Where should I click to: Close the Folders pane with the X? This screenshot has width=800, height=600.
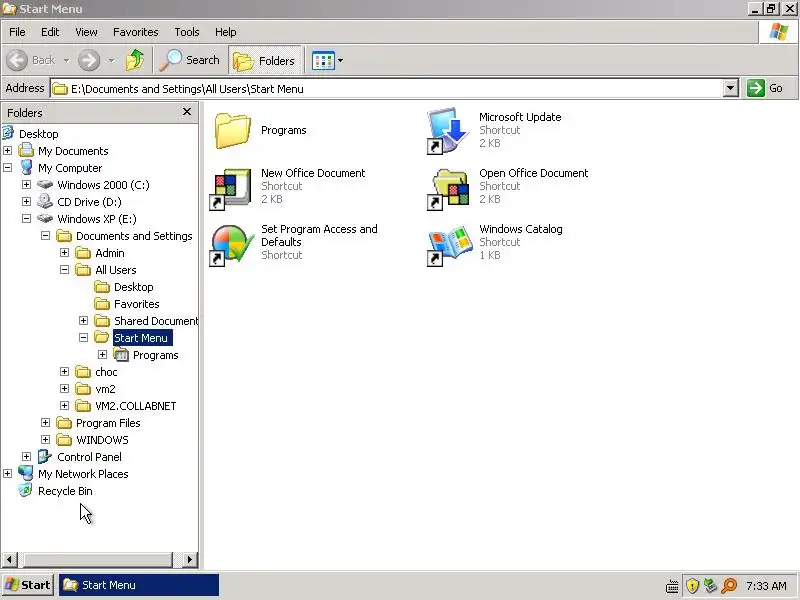click(187, 111)
